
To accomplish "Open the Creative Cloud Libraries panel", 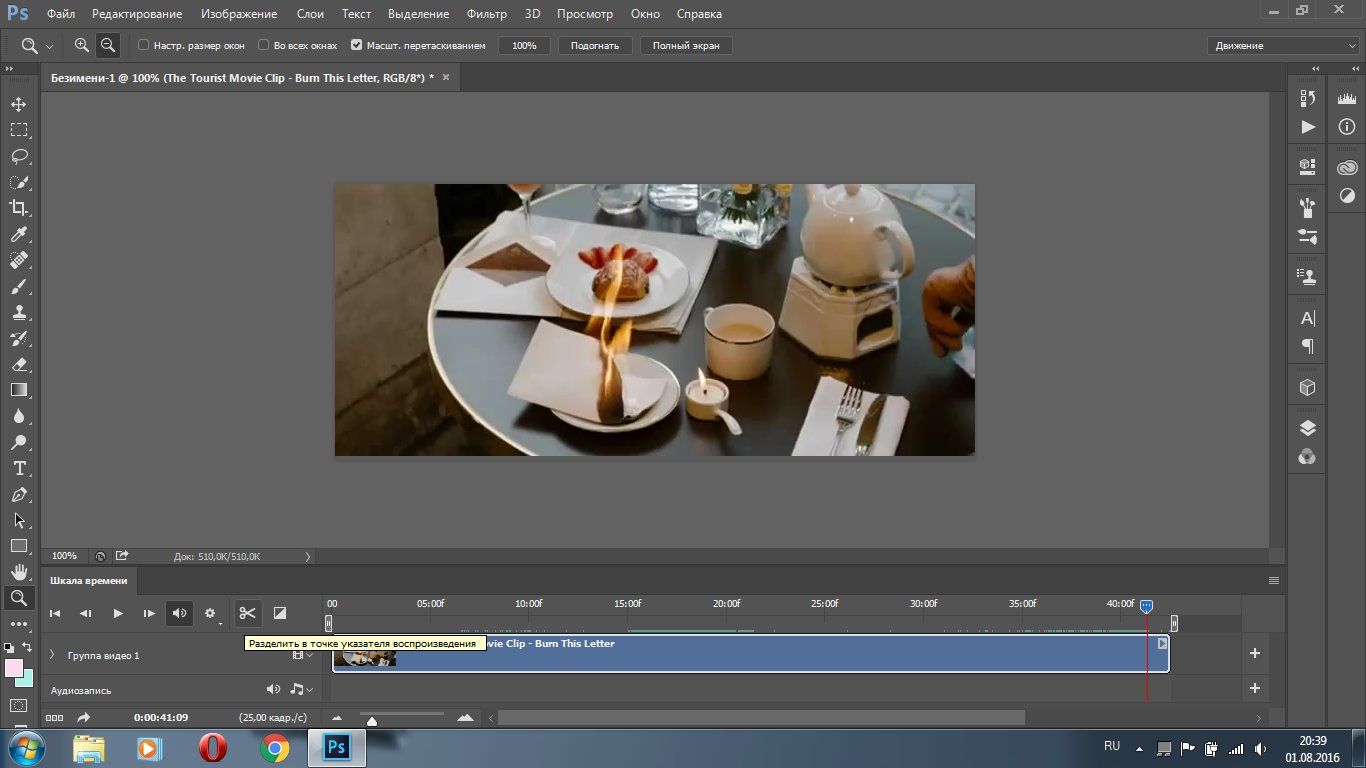I will point(1347,168).
